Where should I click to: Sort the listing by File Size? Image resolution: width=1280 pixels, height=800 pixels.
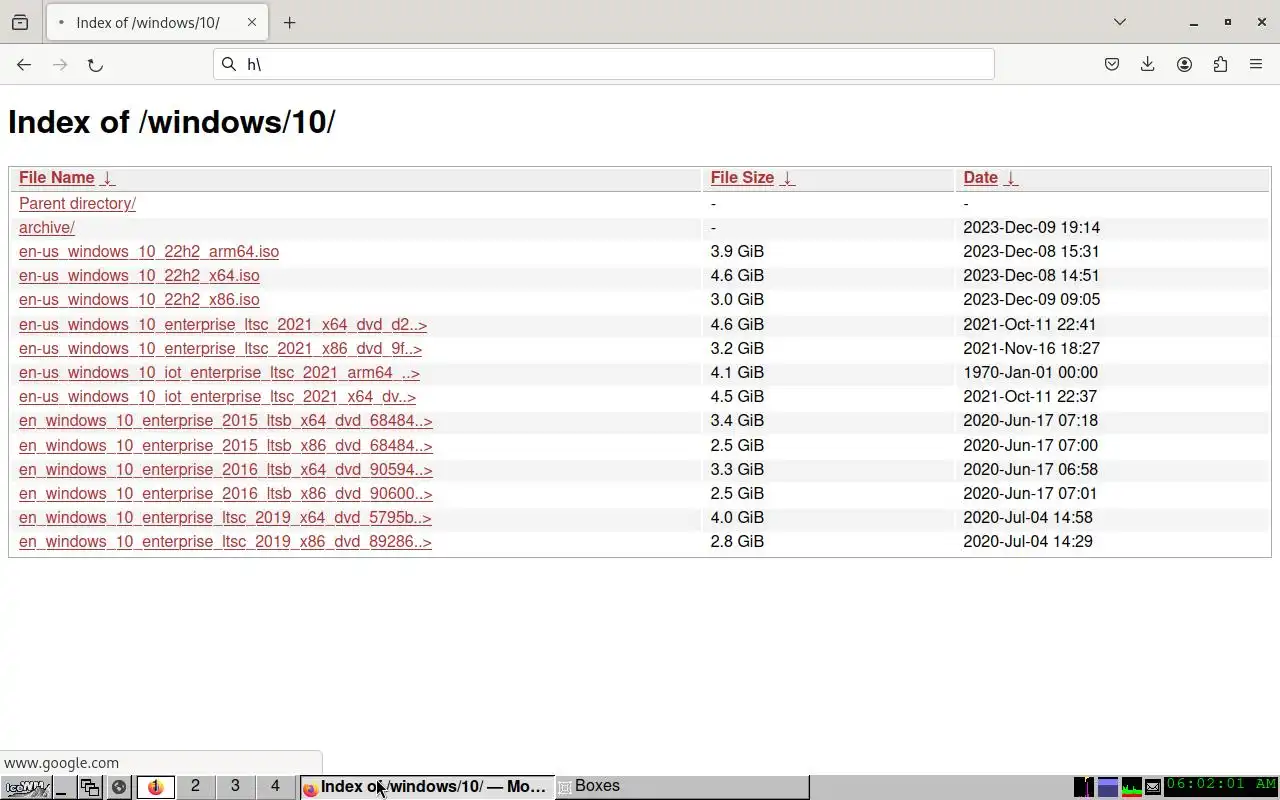click(x=742, y=178)
